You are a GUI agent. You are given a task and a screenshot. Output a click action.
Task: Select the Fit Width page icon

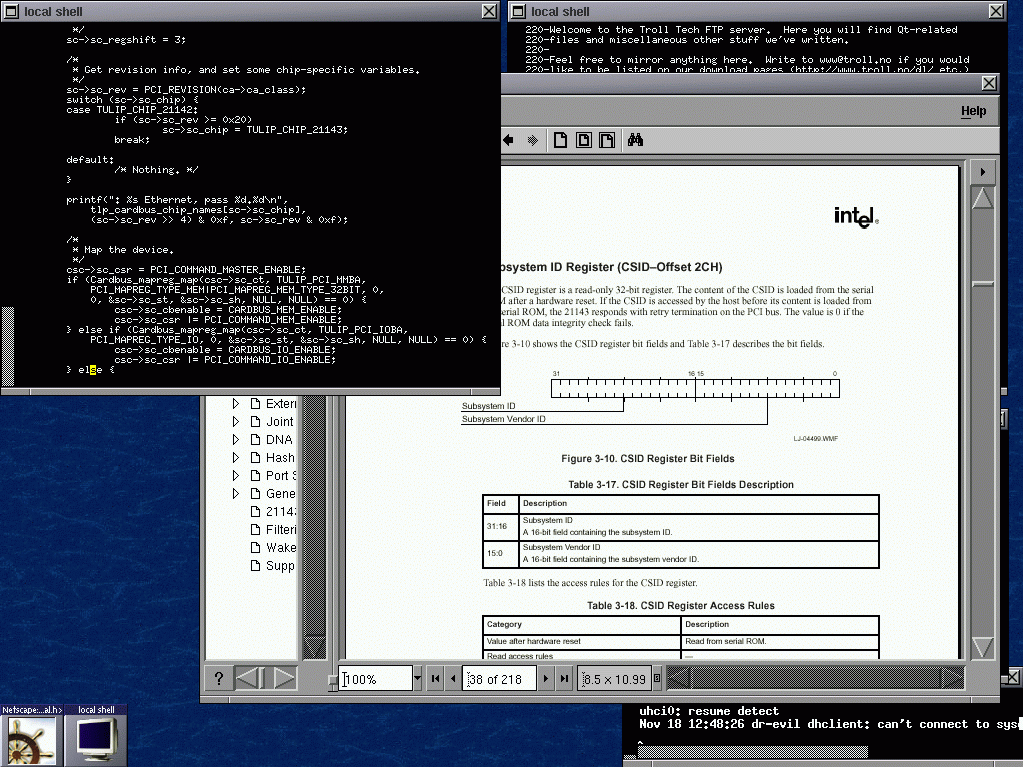(x=607, y=141)
